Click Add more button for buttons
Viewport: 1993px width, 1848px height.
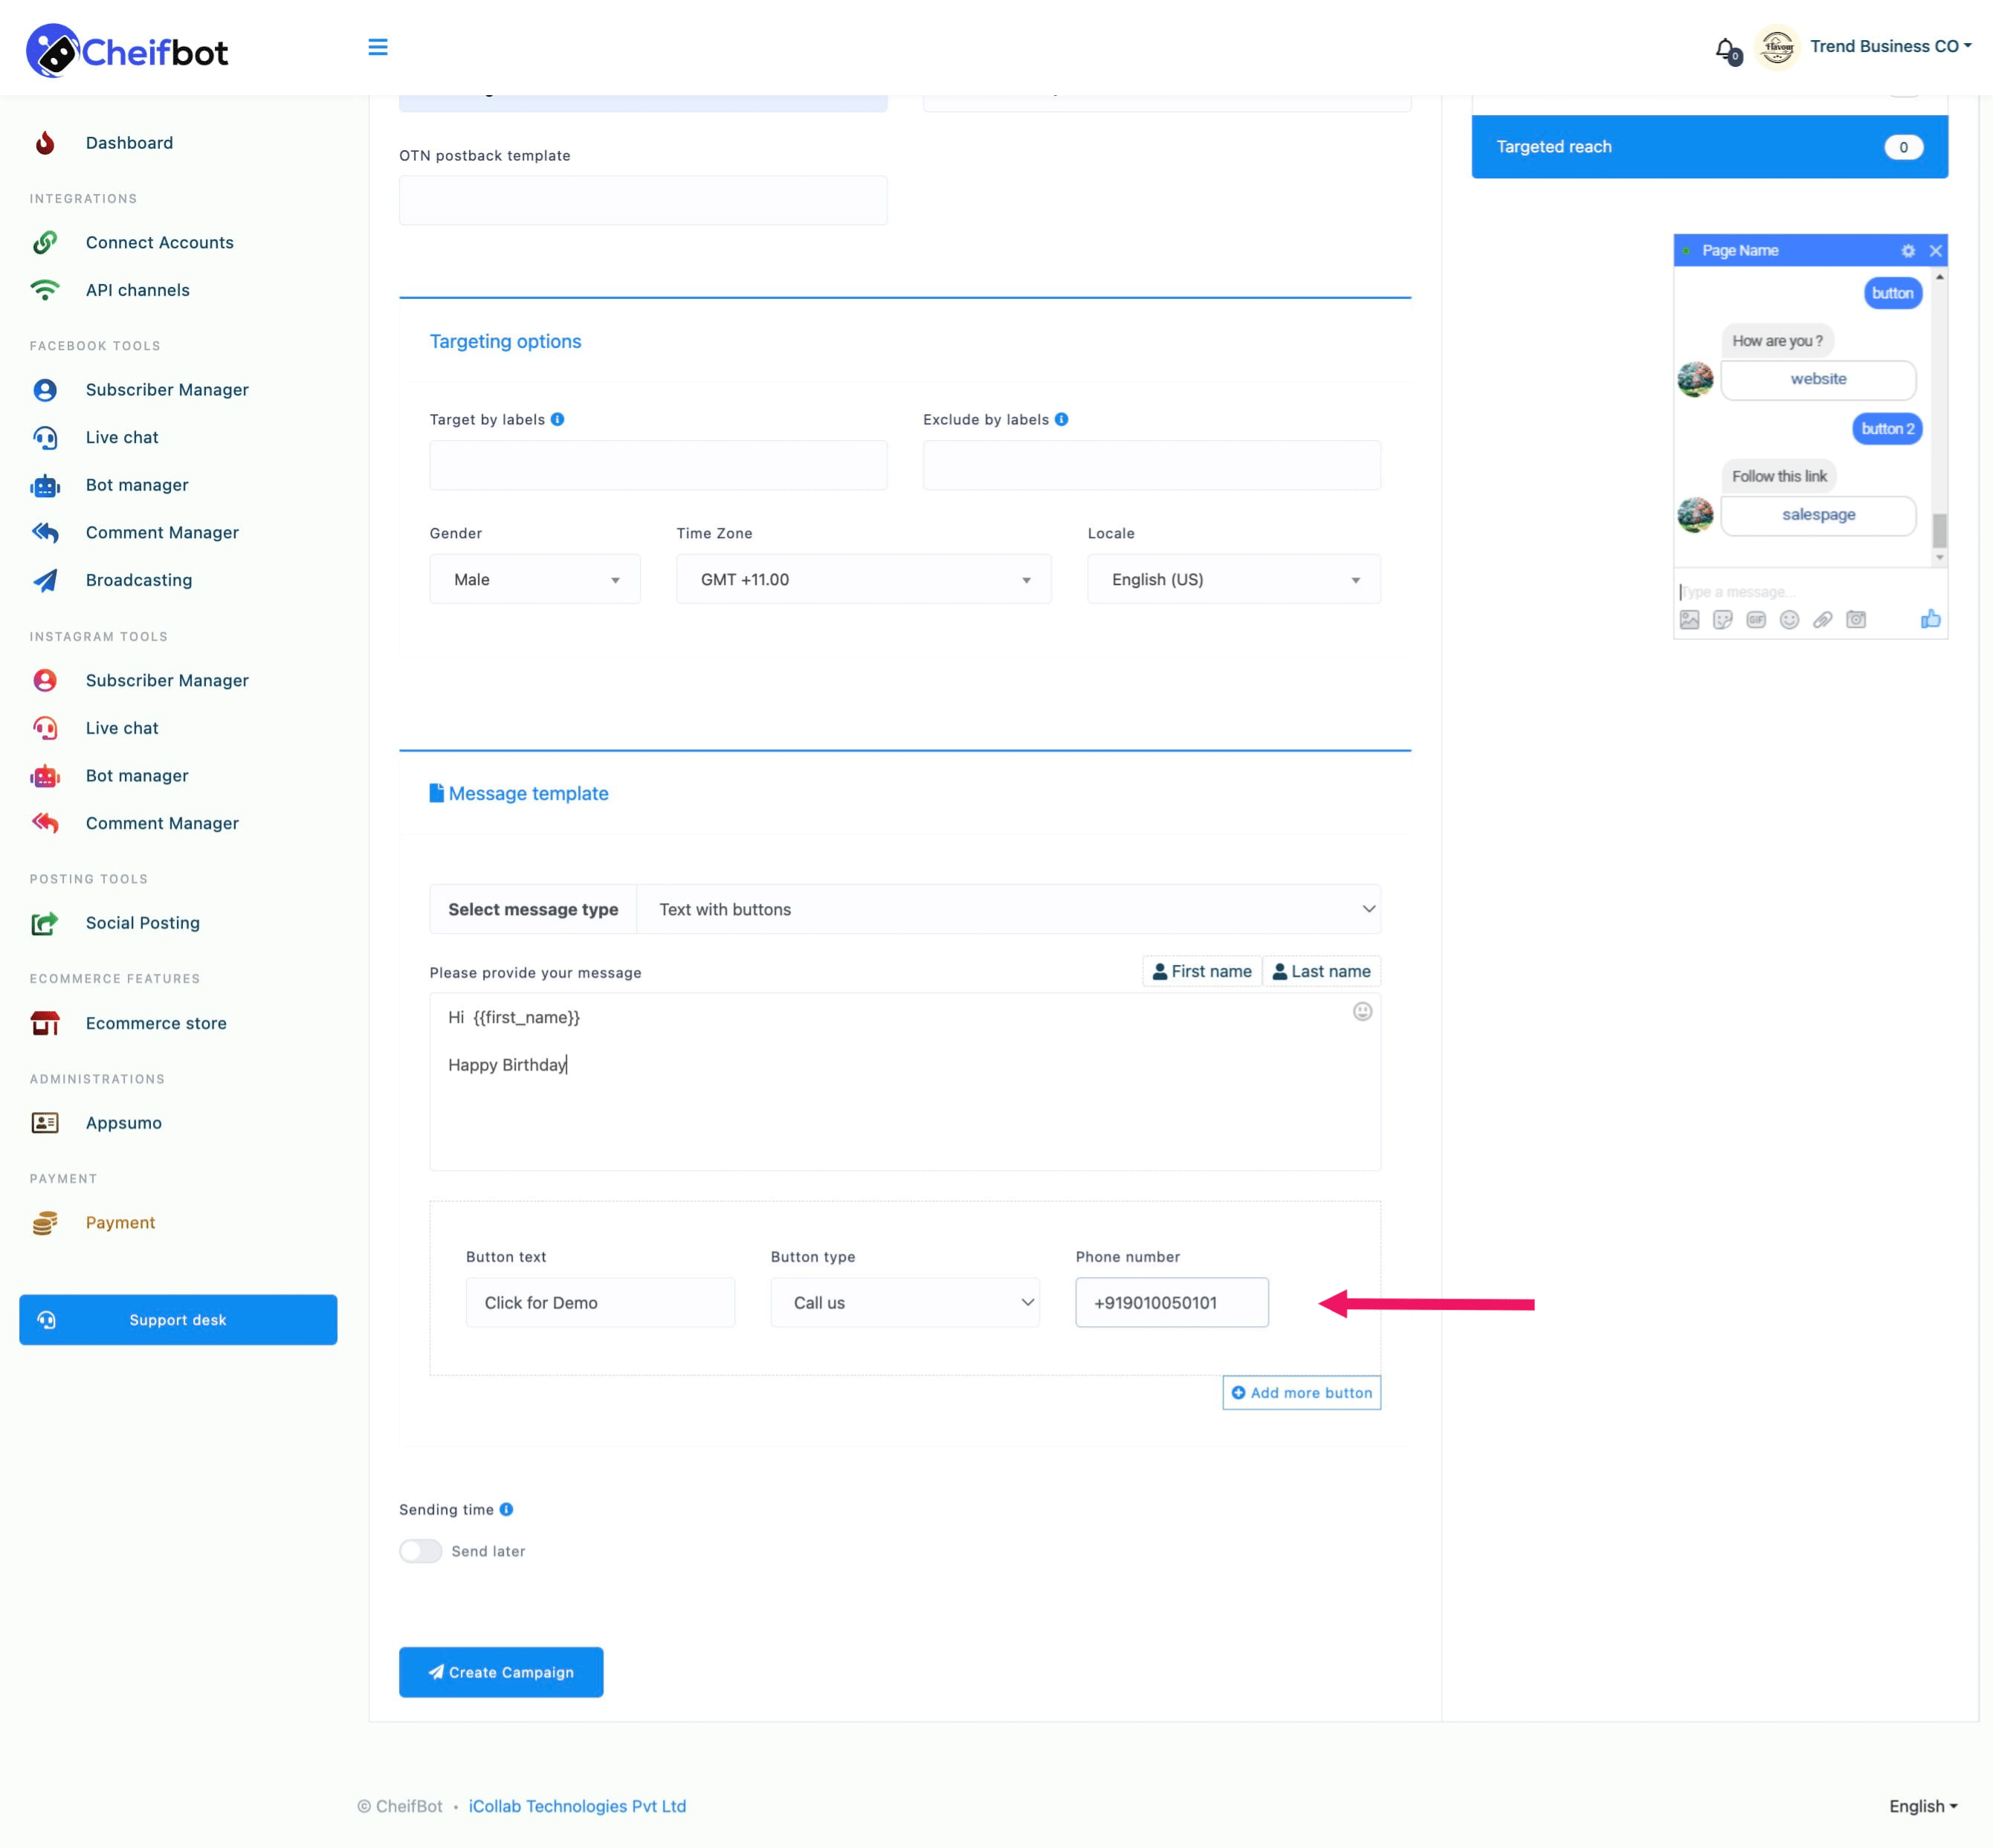click(x=1302, y=1392)
